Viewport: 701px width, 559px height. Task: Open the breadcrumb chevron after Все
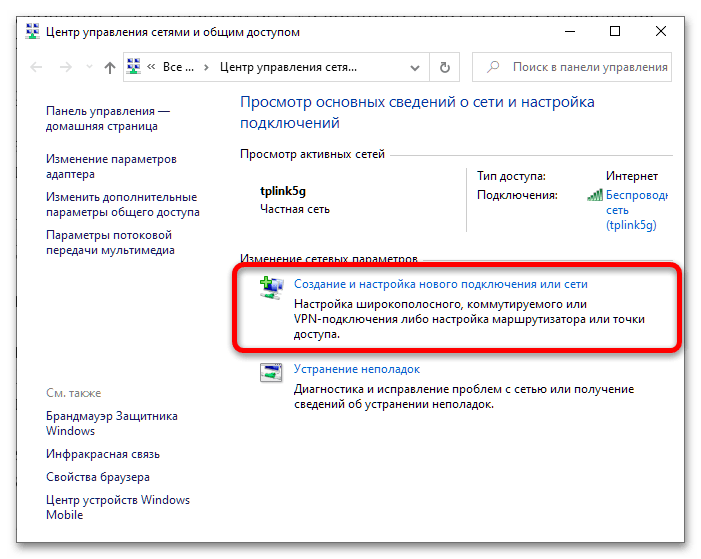tap(206, 68)
